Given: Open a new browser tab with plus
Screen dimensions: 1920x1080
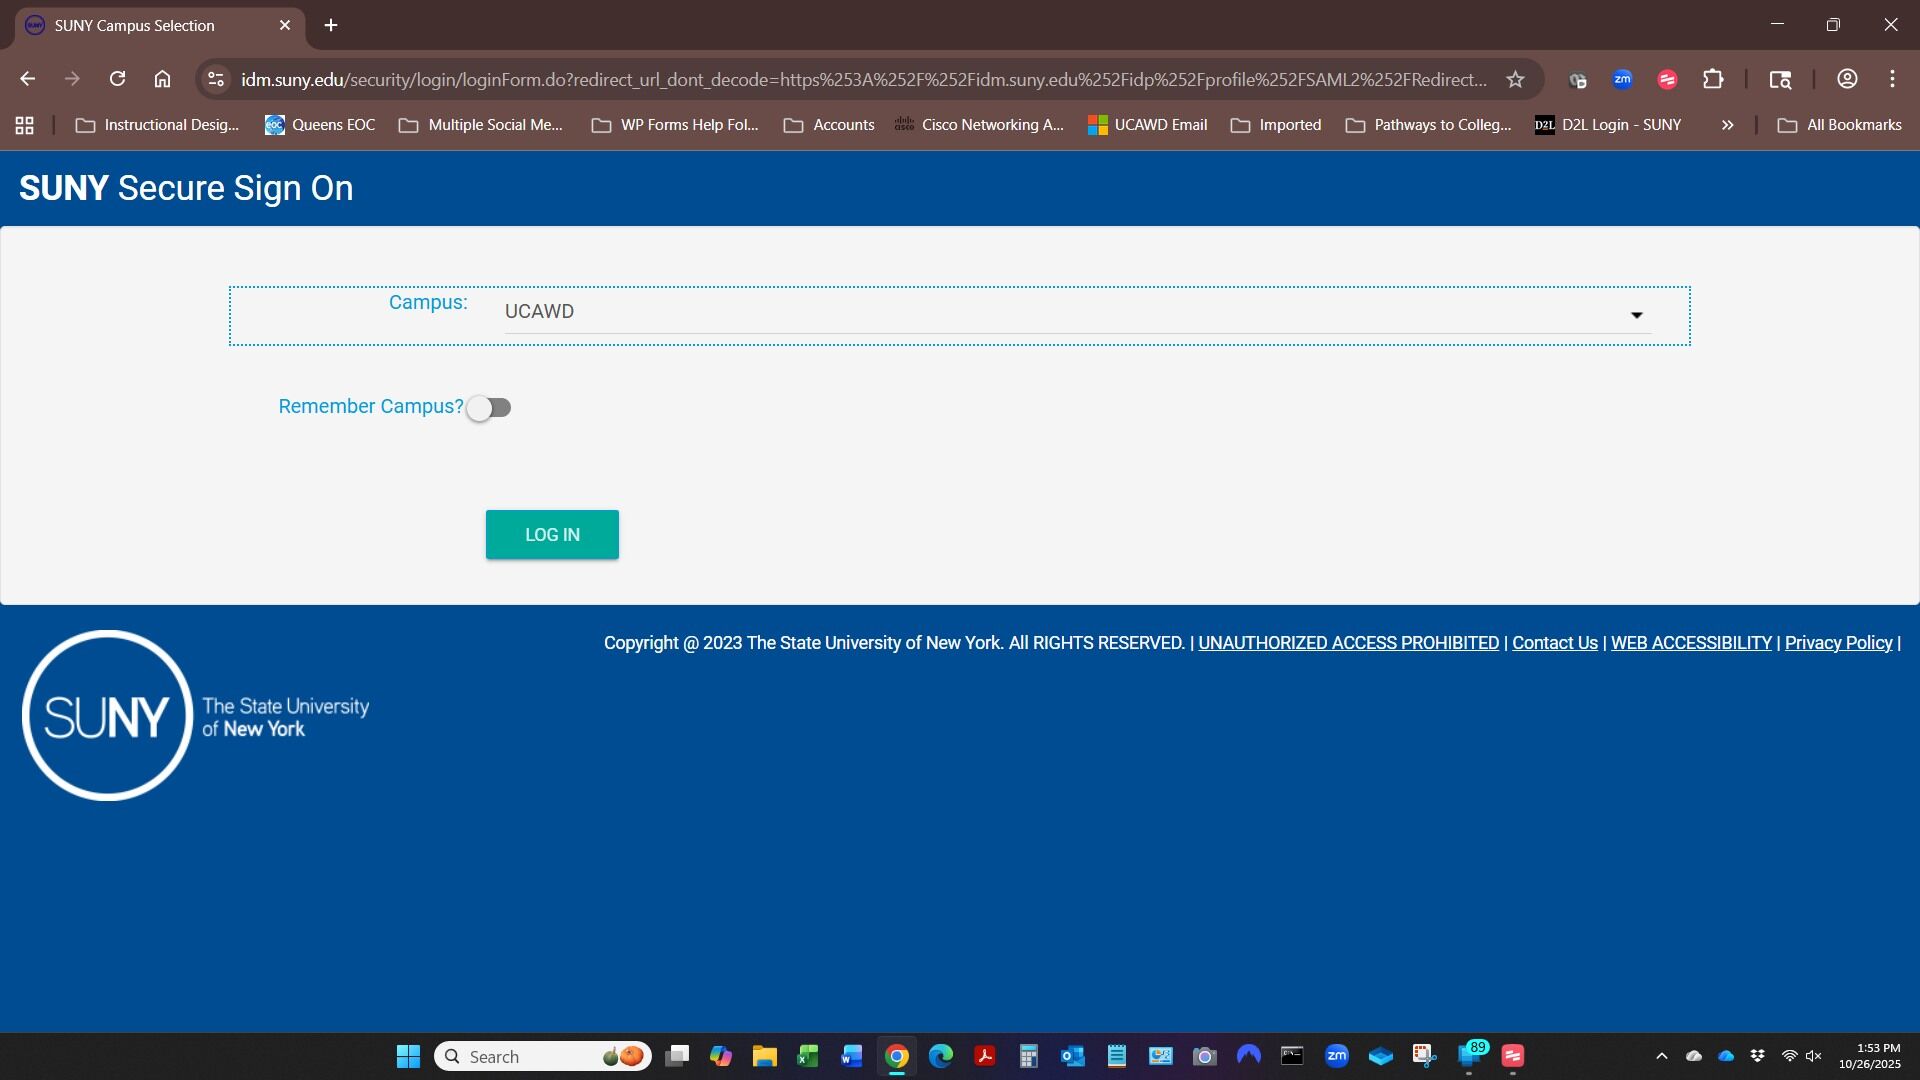Looking at the screenshot, I should click(x=331, y=25).
